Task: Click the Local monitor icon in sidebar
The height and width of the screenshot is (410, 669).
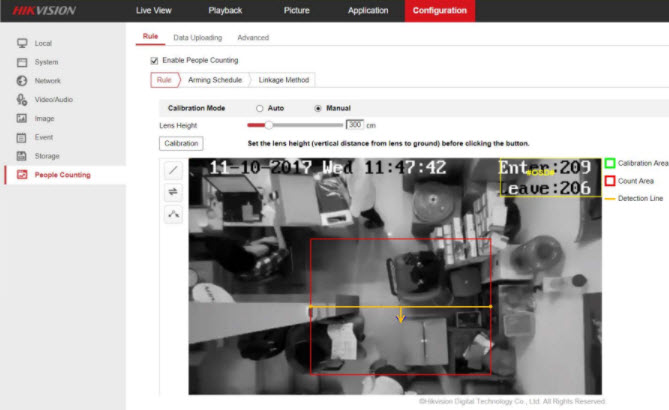Action: click(x=22, y=44)
